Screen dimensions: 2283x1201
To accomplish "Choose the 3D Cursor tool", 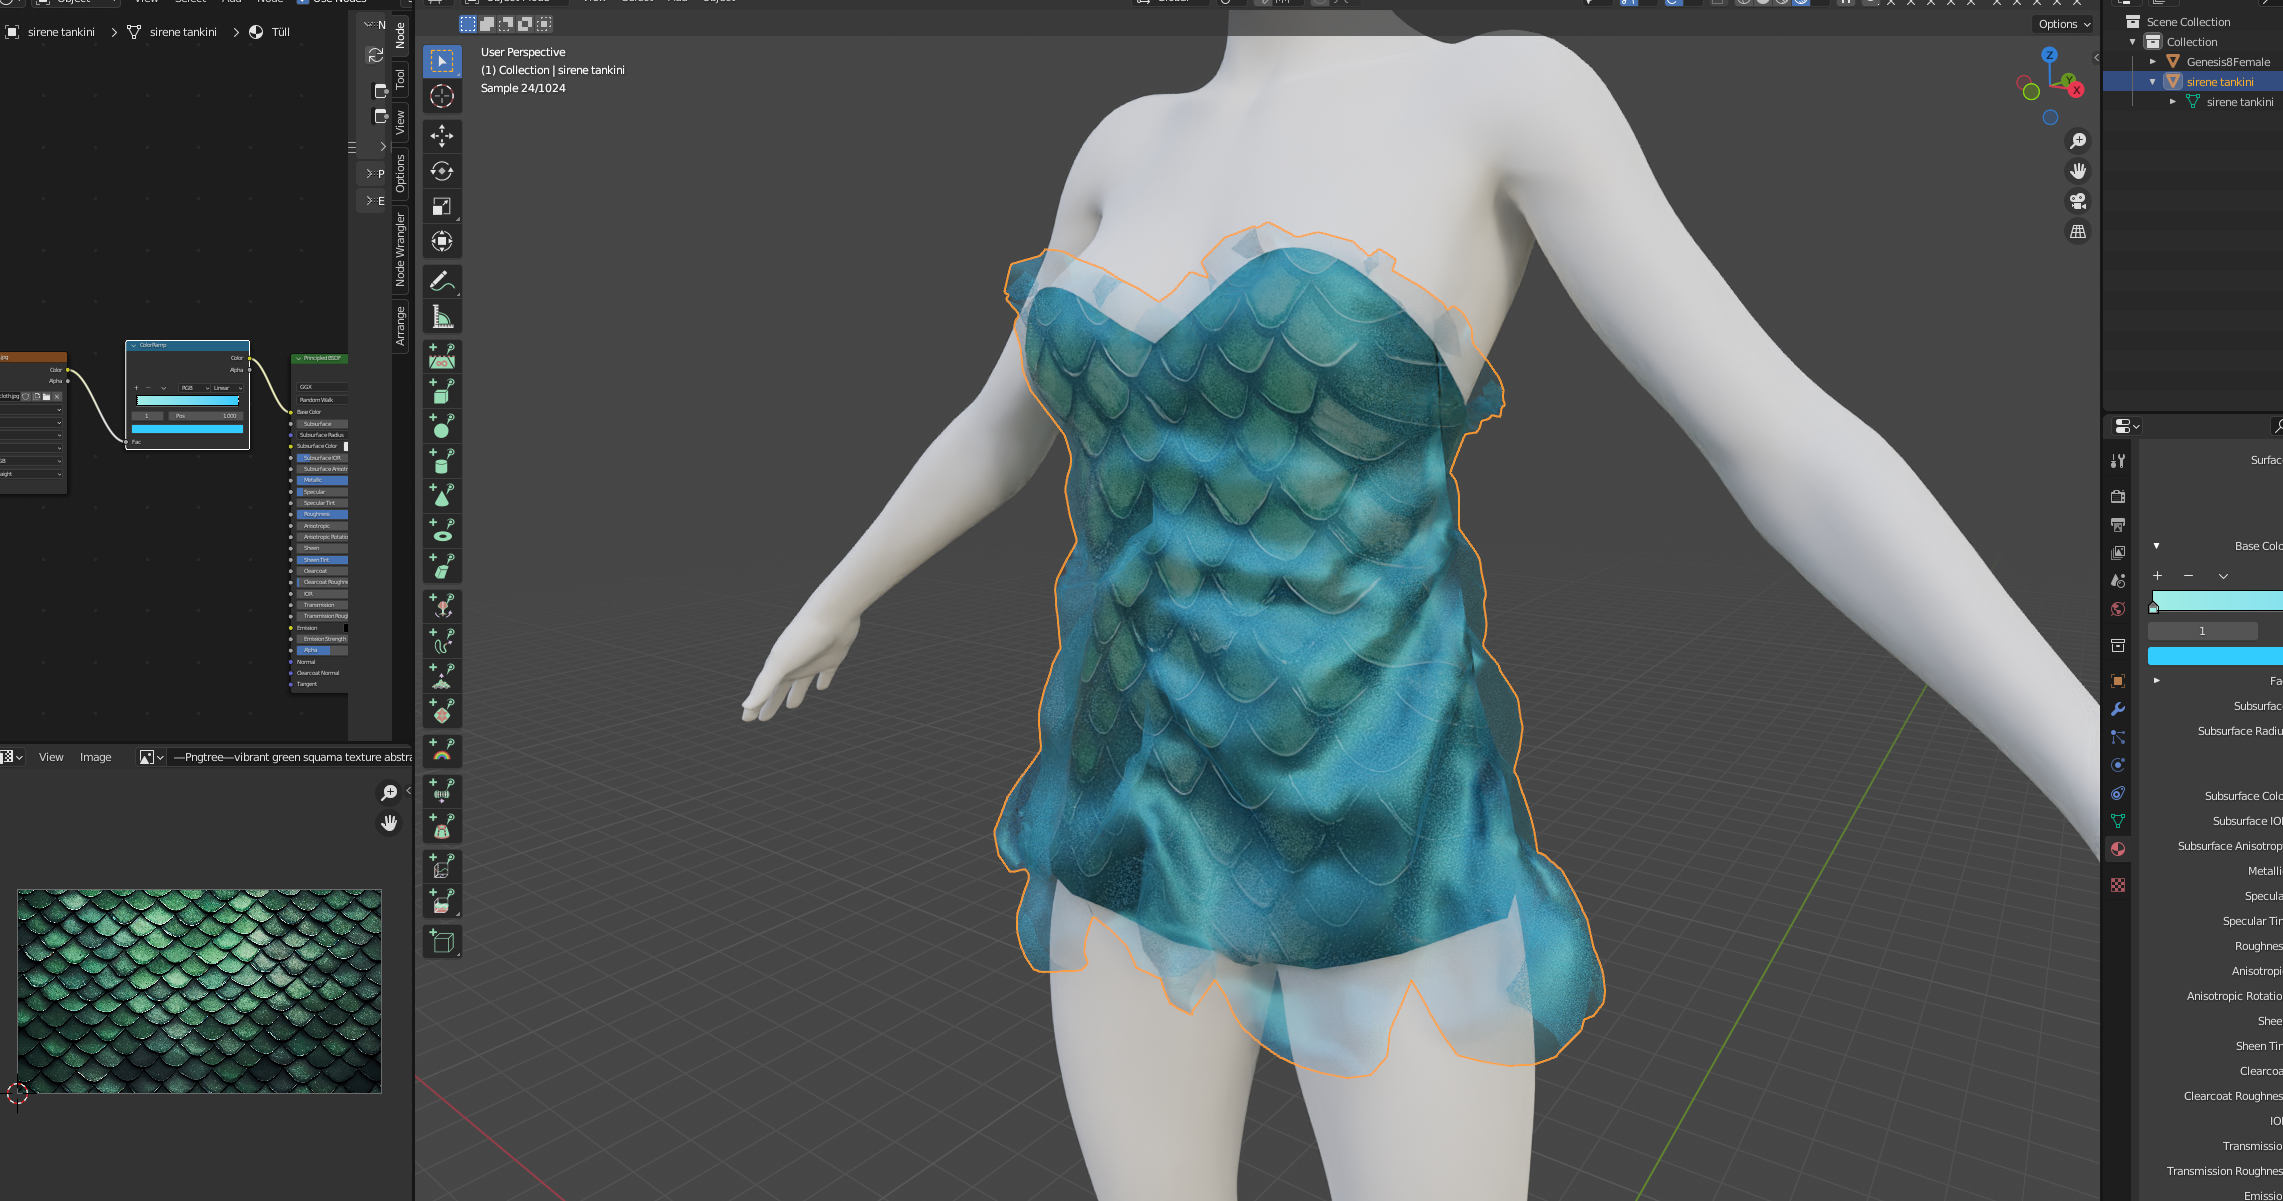I will (442, 96).
